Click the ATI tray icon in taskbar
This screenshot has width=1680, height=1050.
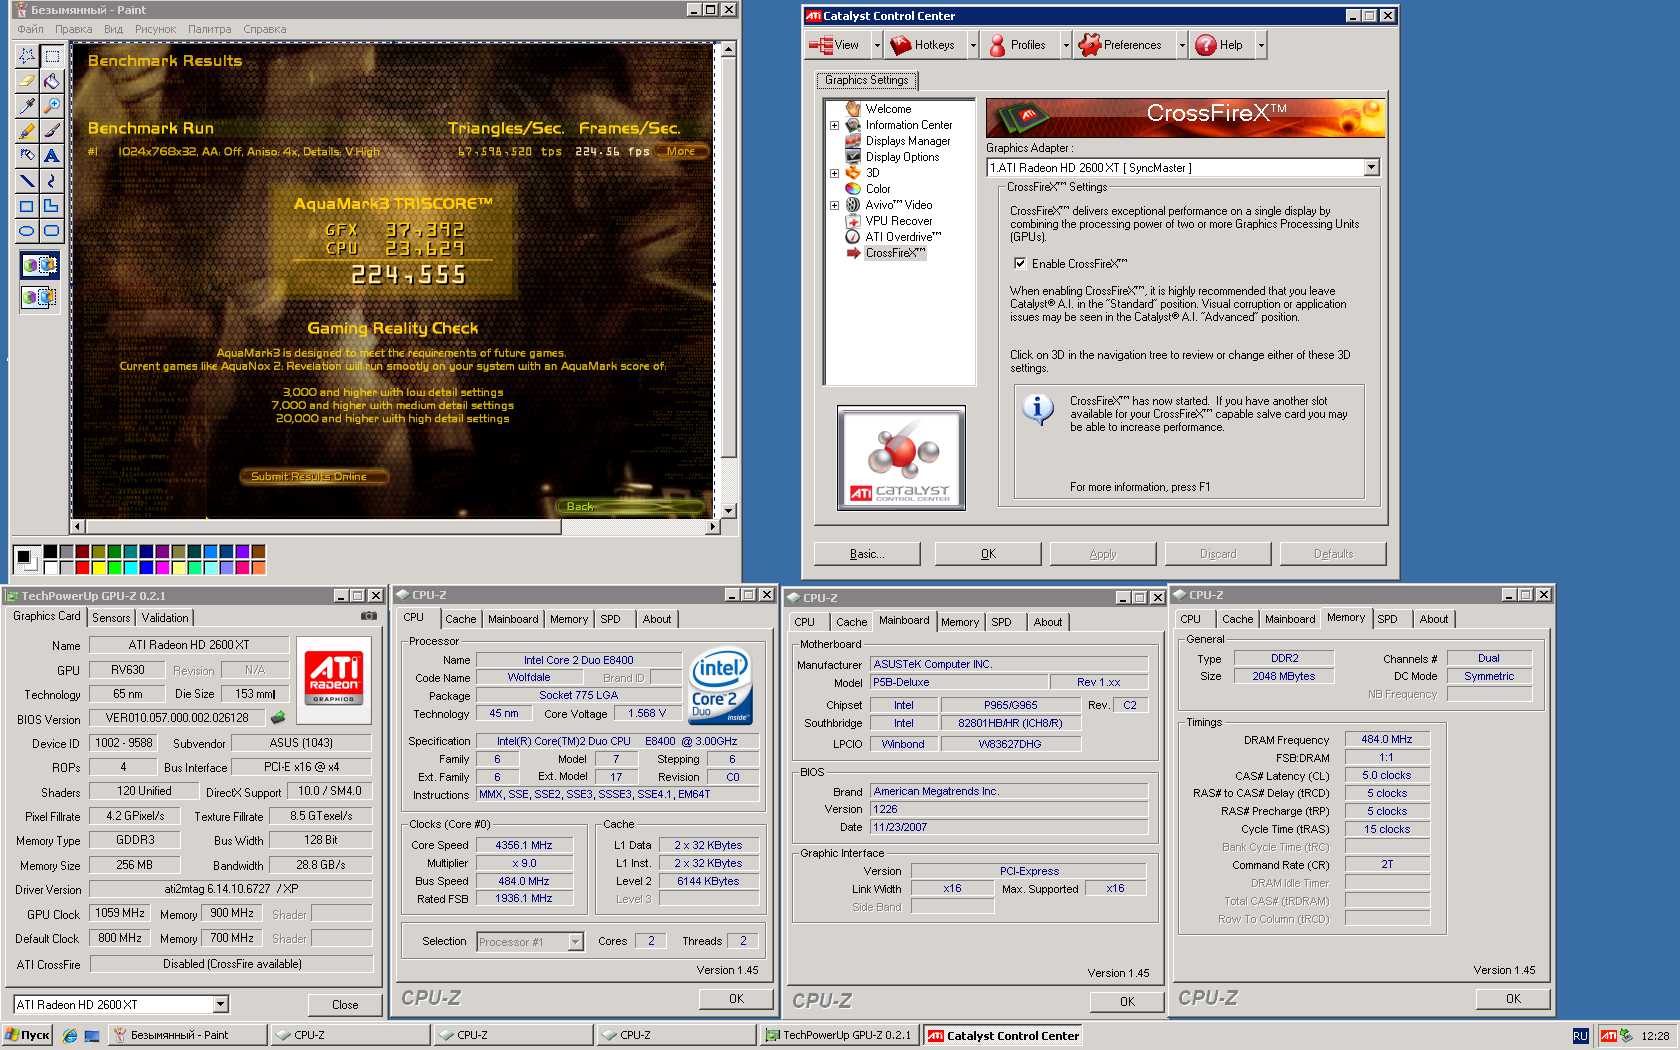point(1608,1036)
